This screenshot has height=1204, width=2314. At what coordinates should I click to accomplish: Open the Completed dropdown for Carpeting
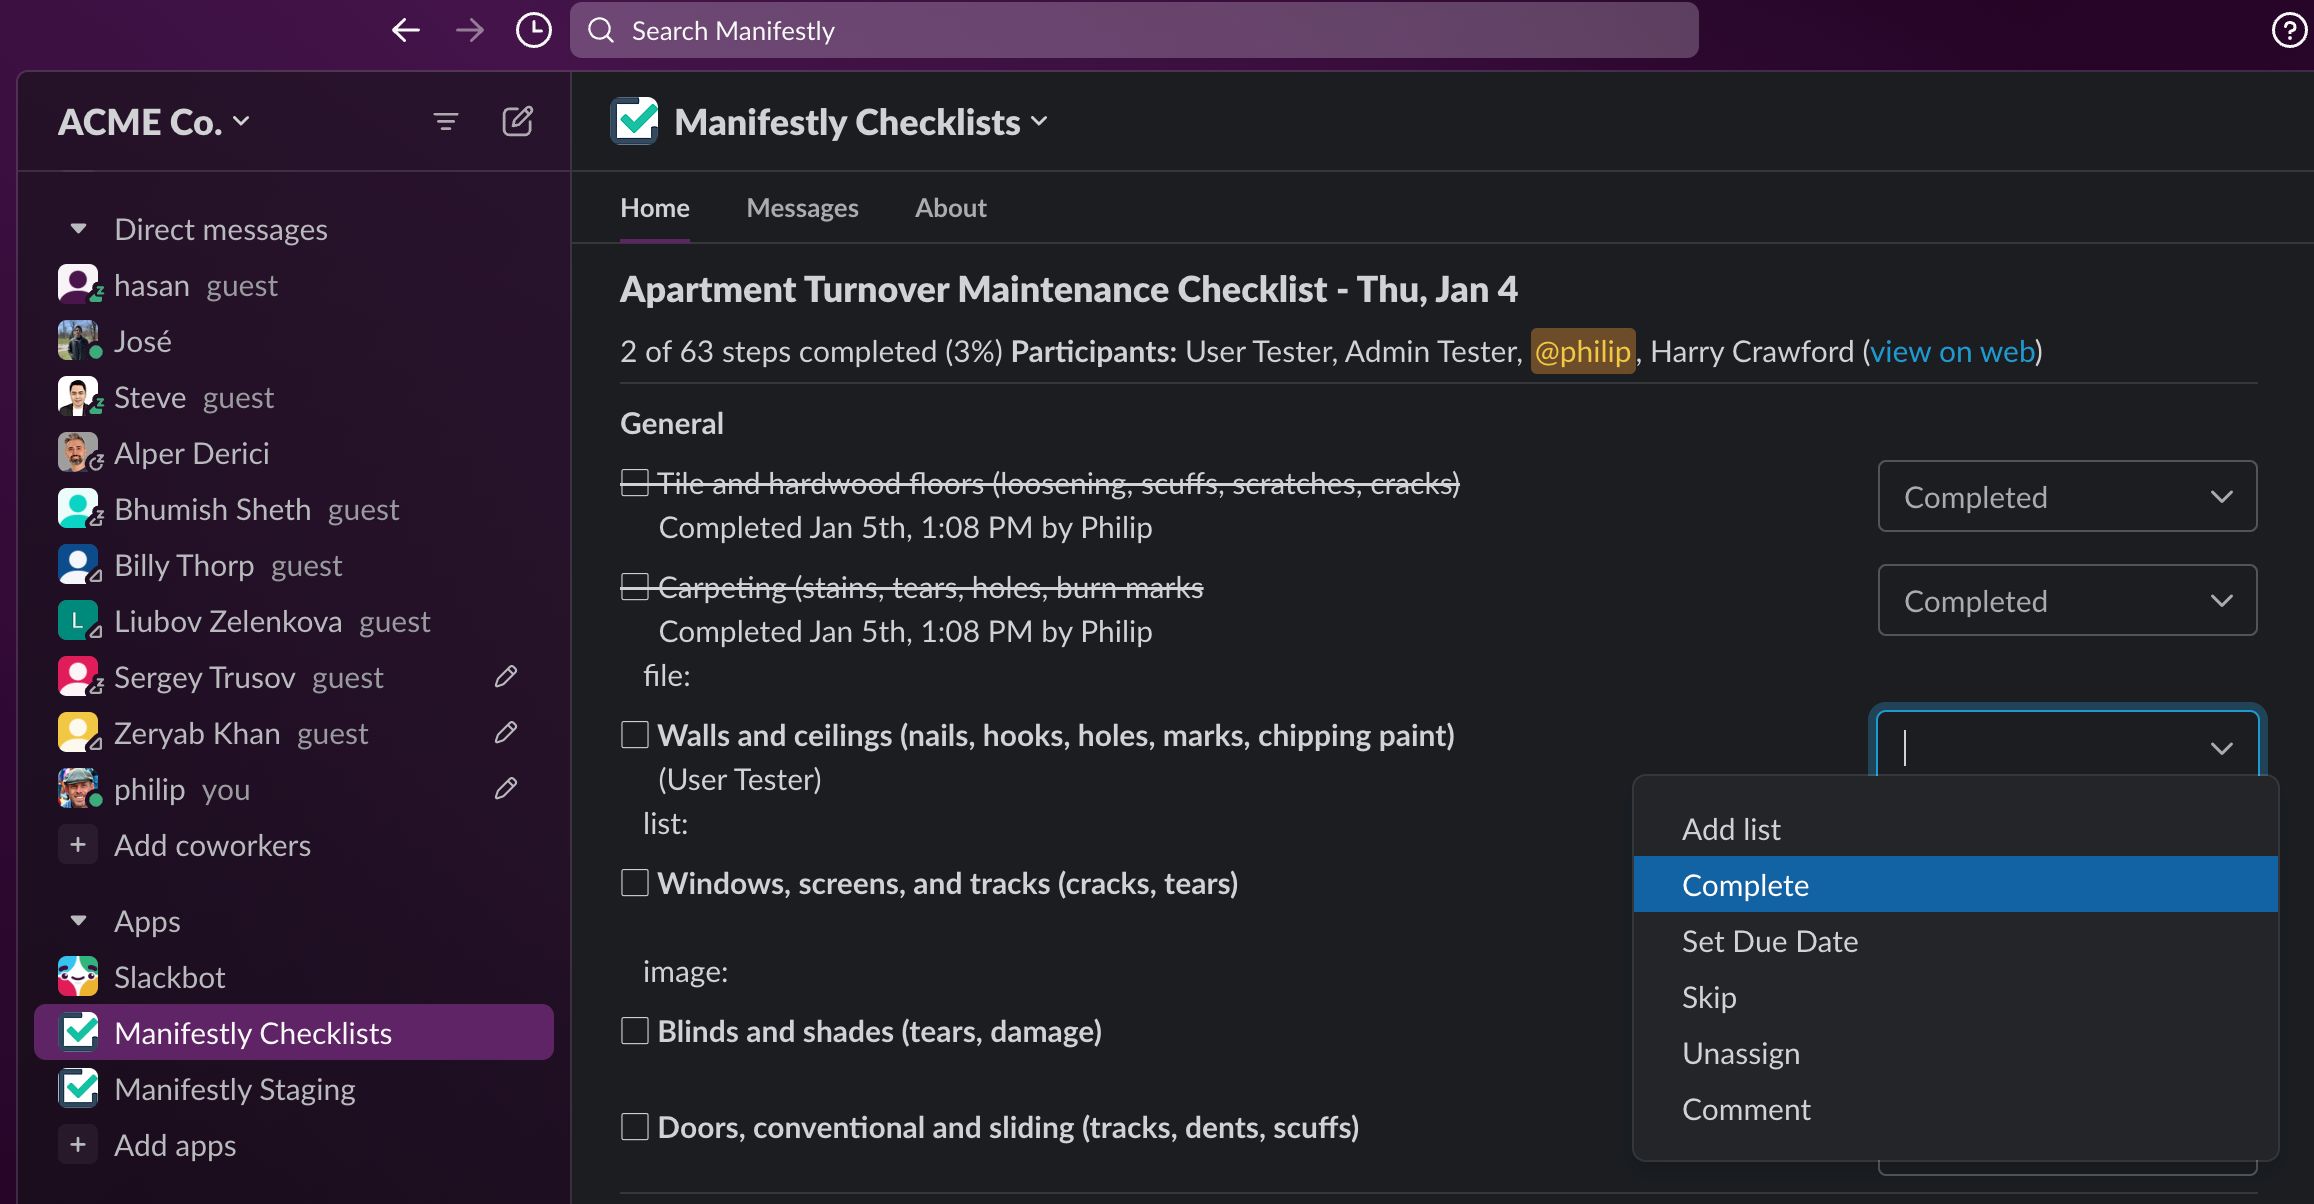point(2066,600)
